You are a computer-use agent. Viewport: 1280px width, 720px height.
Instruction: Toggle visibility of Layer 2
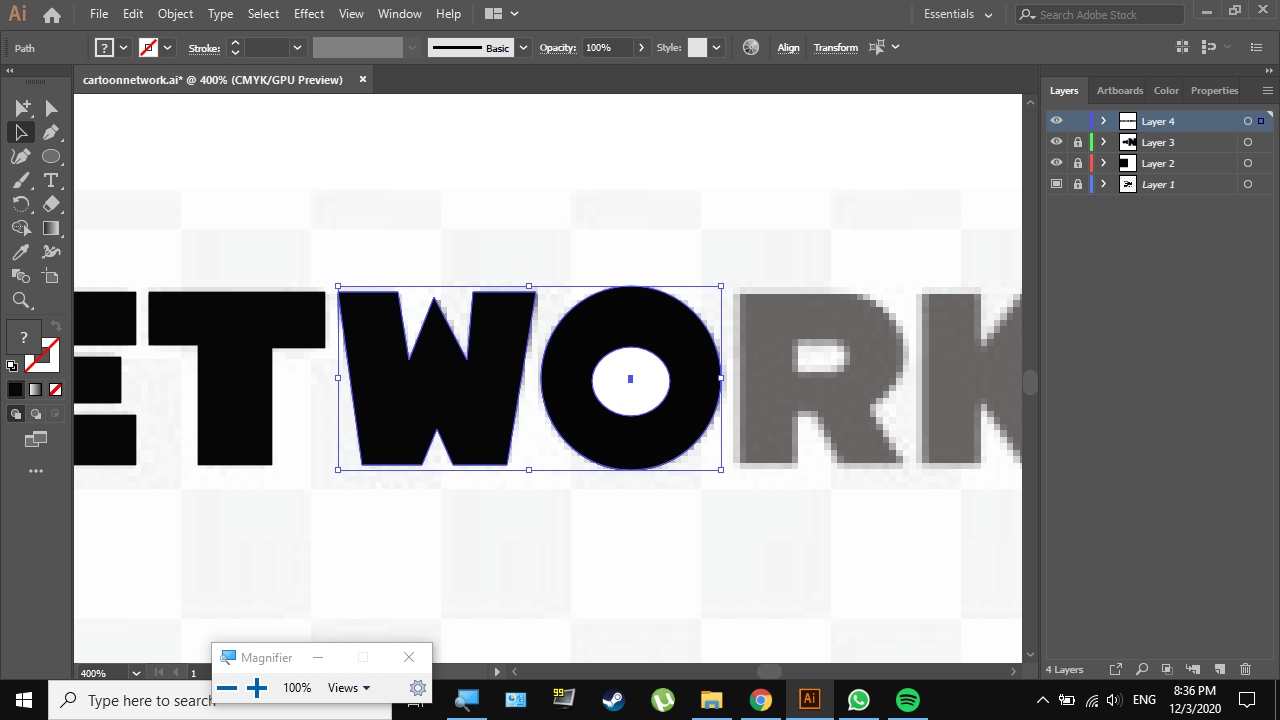tap(1056, 163)
